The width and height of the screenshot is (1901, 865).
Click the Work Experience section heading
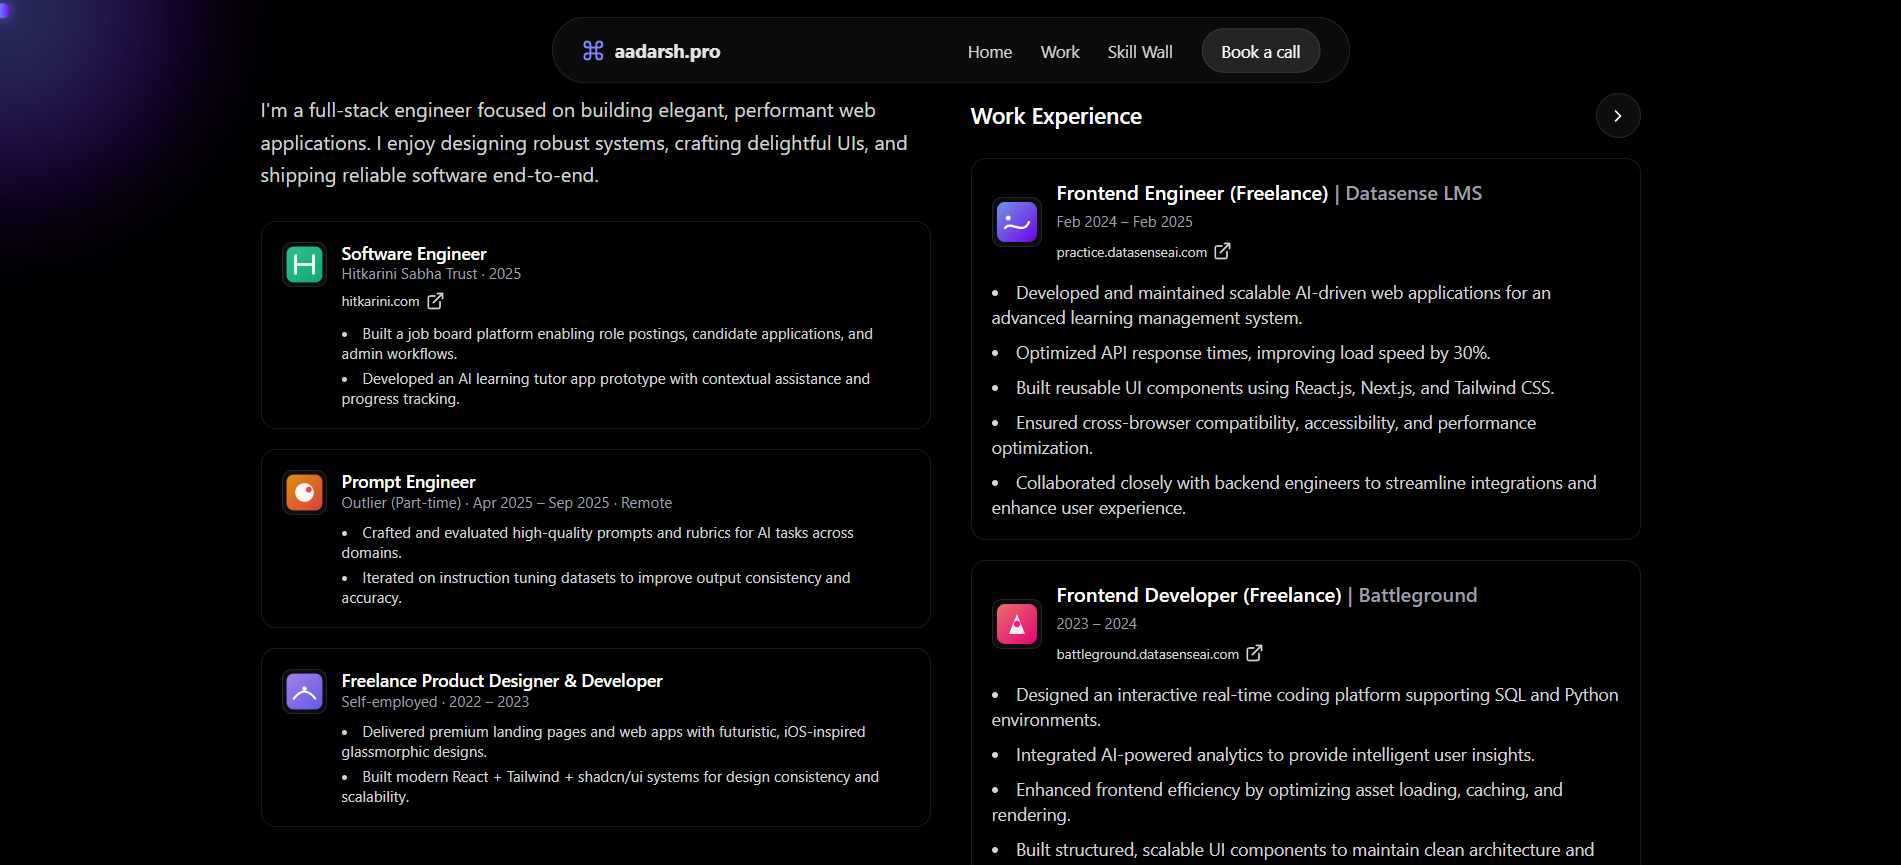1056,116
